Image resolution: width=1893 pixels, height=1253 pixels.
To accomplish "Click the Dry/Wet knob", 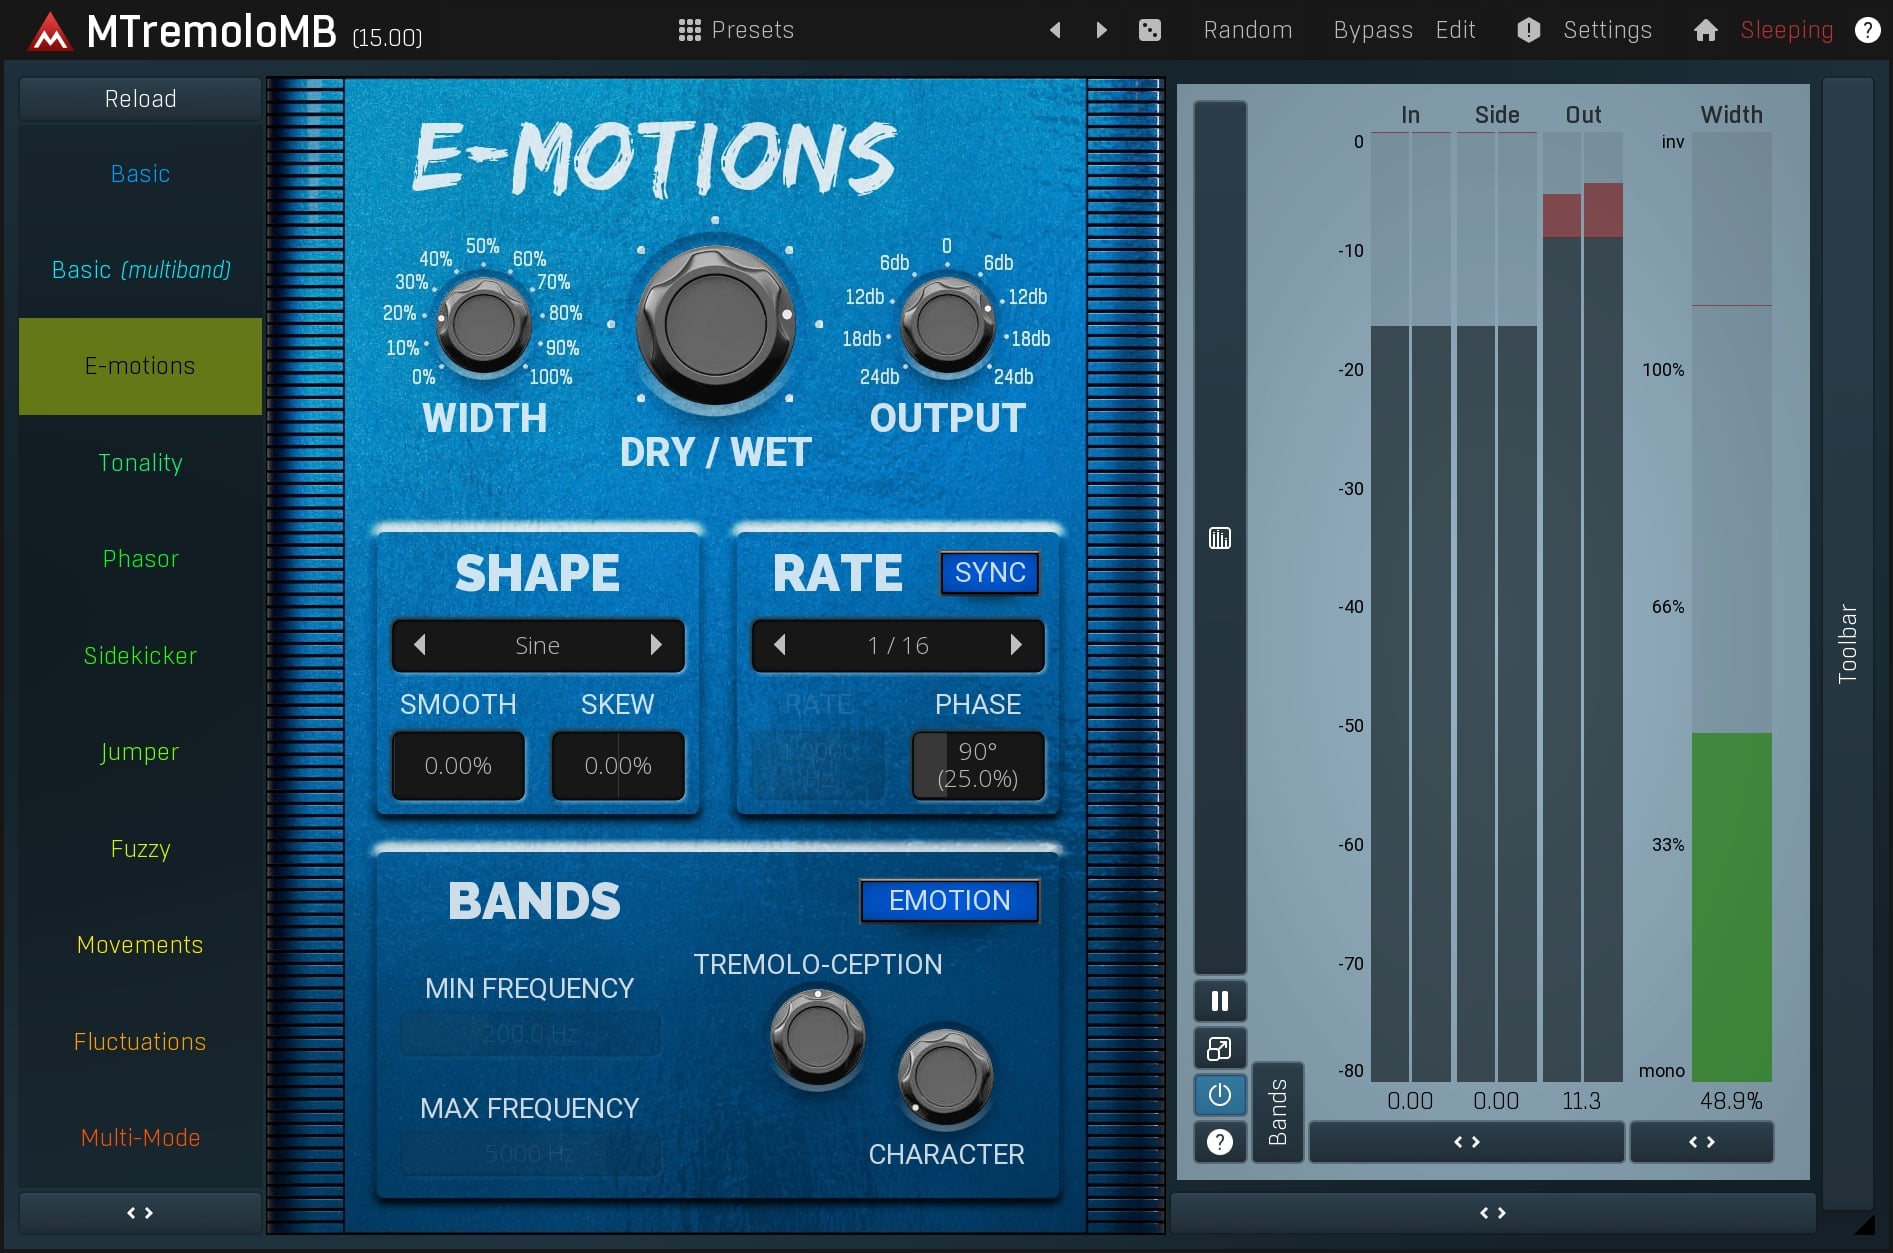I will pos(715,324).
